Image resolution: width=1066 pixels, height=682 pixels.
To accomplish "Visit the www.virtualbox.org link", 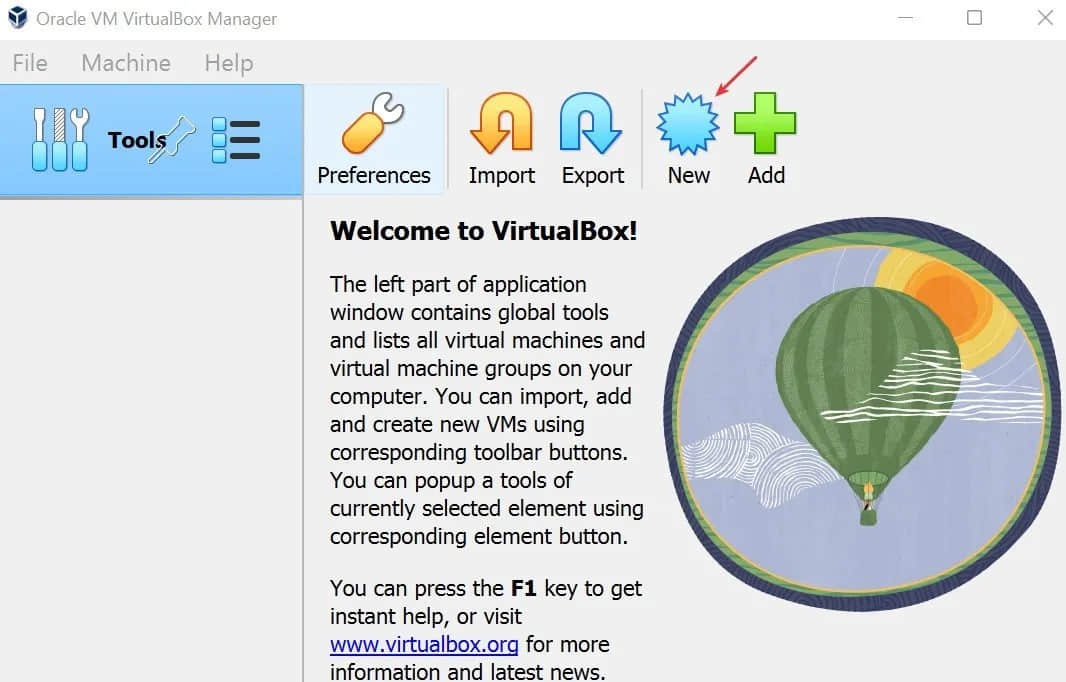I will 424,644.
